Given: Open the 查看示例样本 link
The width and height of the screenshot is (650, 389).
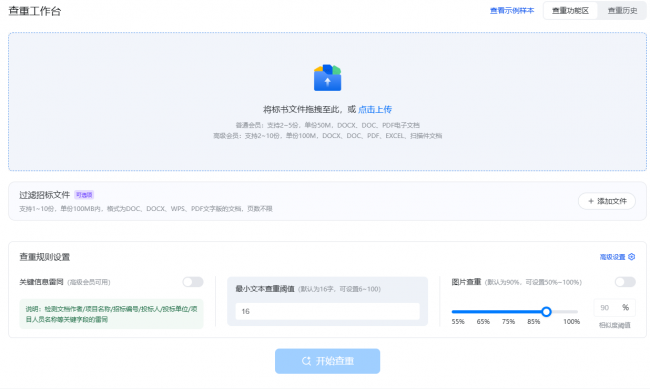Looking at the screenshot, I should [x=512, y=11].
